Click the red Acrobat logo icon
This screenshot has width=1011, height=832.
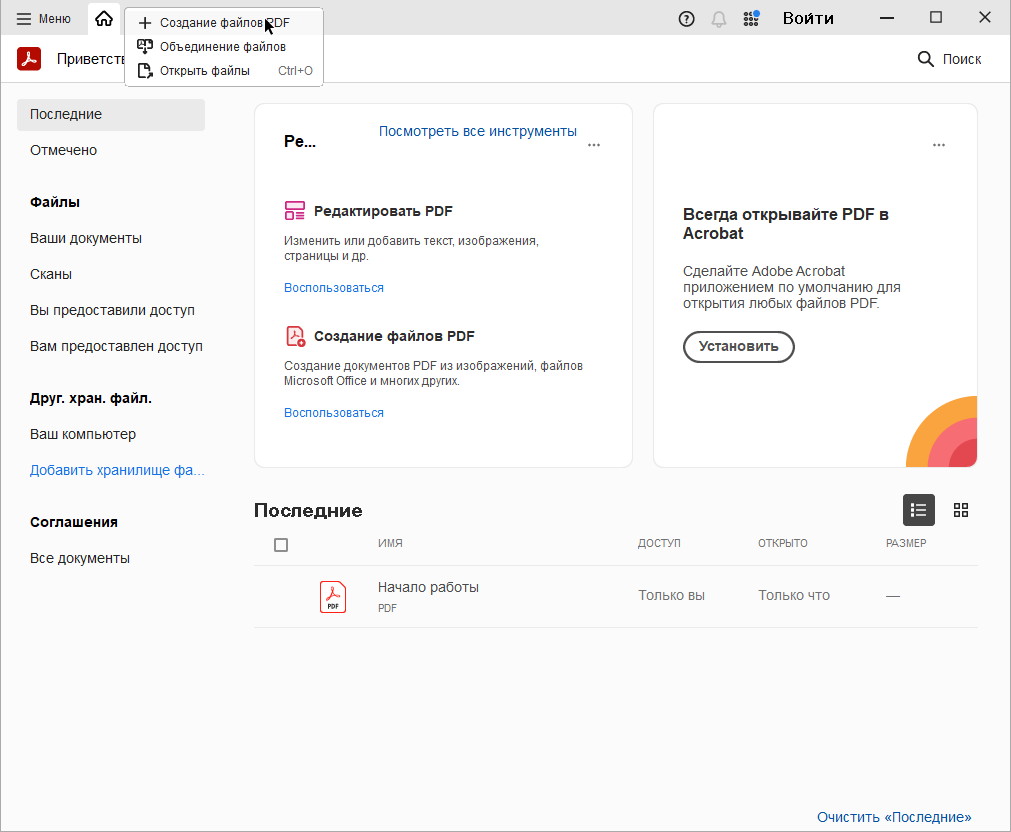click(29, 59)
